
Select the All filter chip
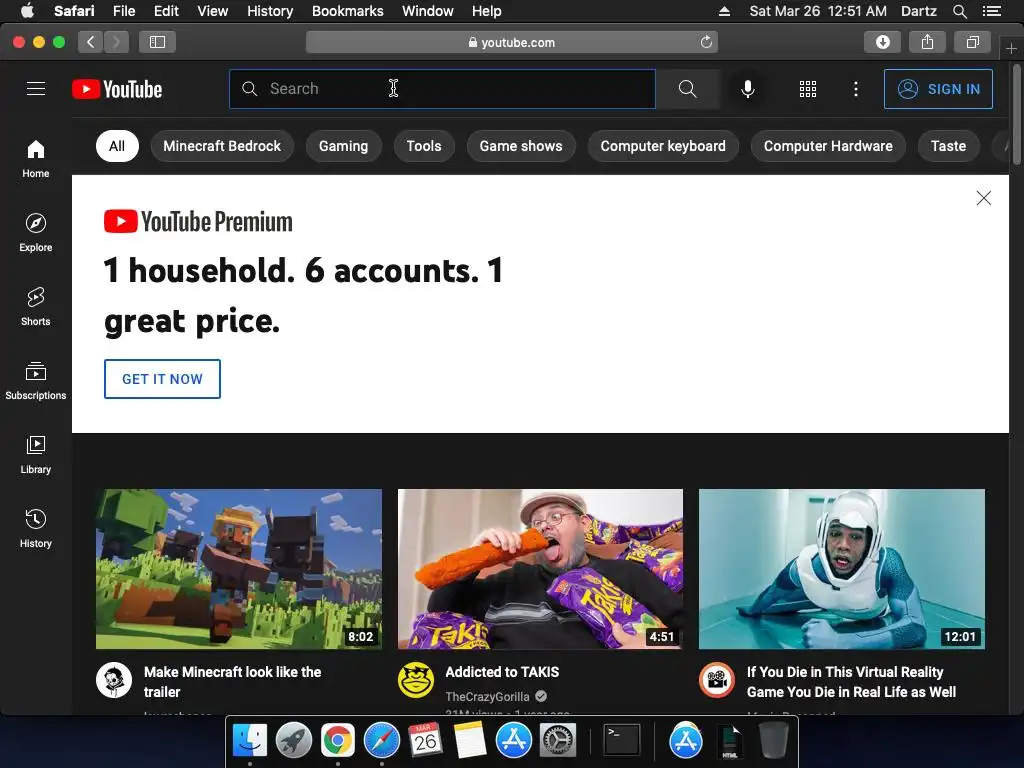pyautogui.click(x=117, y=146)
